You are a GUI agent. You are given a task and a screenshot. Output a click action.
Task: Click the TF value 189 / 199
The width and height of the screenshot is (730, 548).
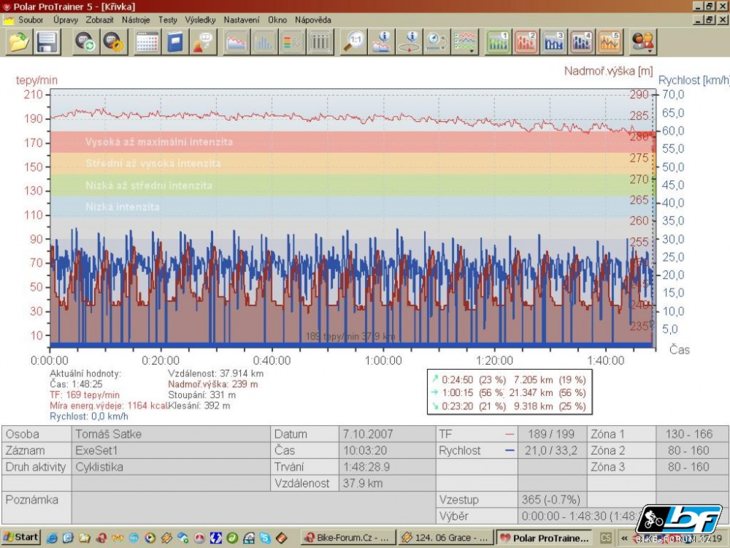[x=552, y=434]
